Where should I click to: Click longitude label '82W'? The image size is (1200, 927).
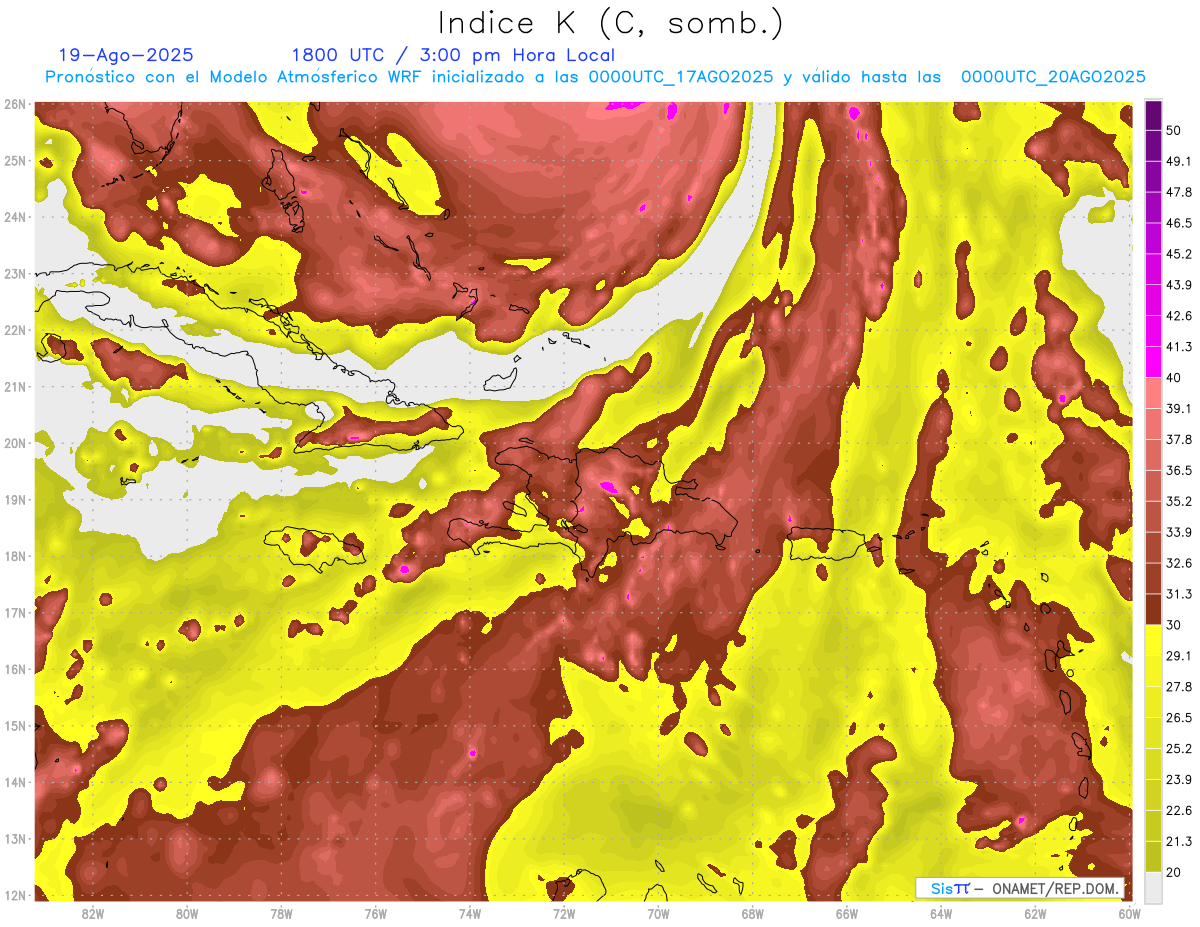click(x=93, y=913)
